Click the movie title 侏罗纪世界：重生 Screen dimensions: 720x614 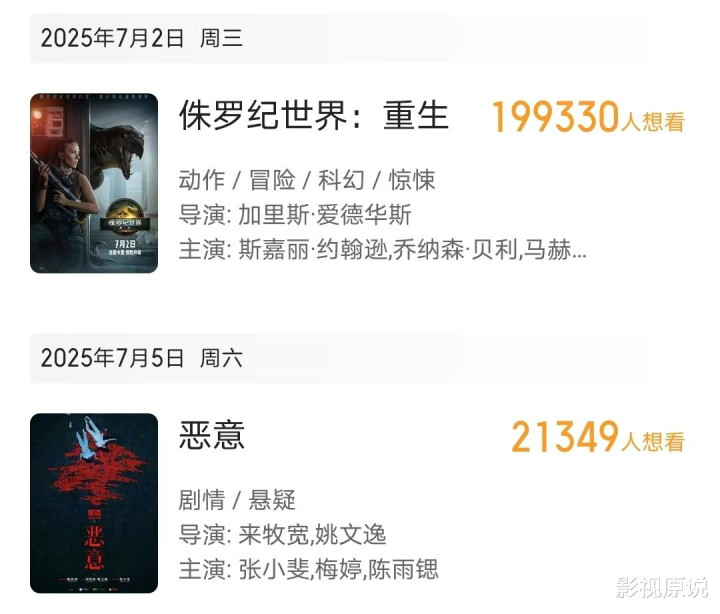tap(314, 115)
